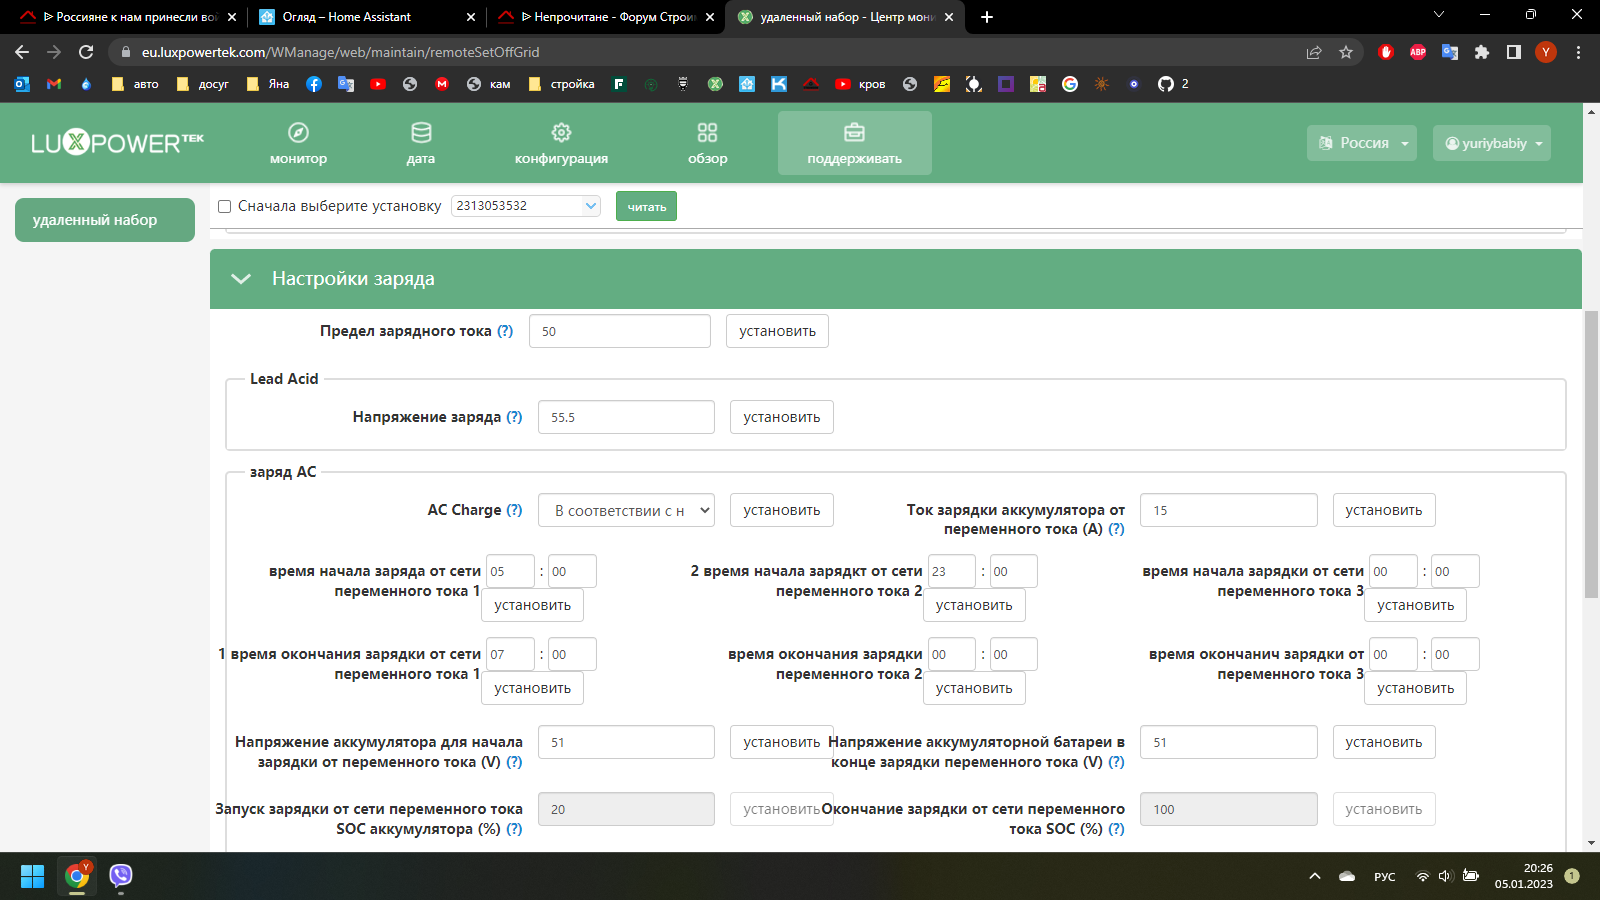Open the Viber app in the taskbar
This screenshot has width=1600, height=900.
coord(121,876)
